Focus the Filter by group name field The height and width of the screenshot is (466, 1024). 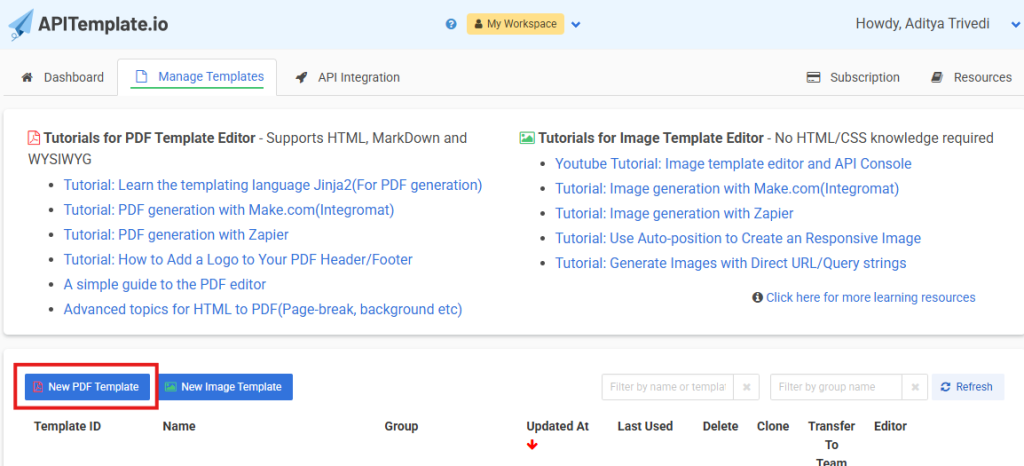pos(837,387)
